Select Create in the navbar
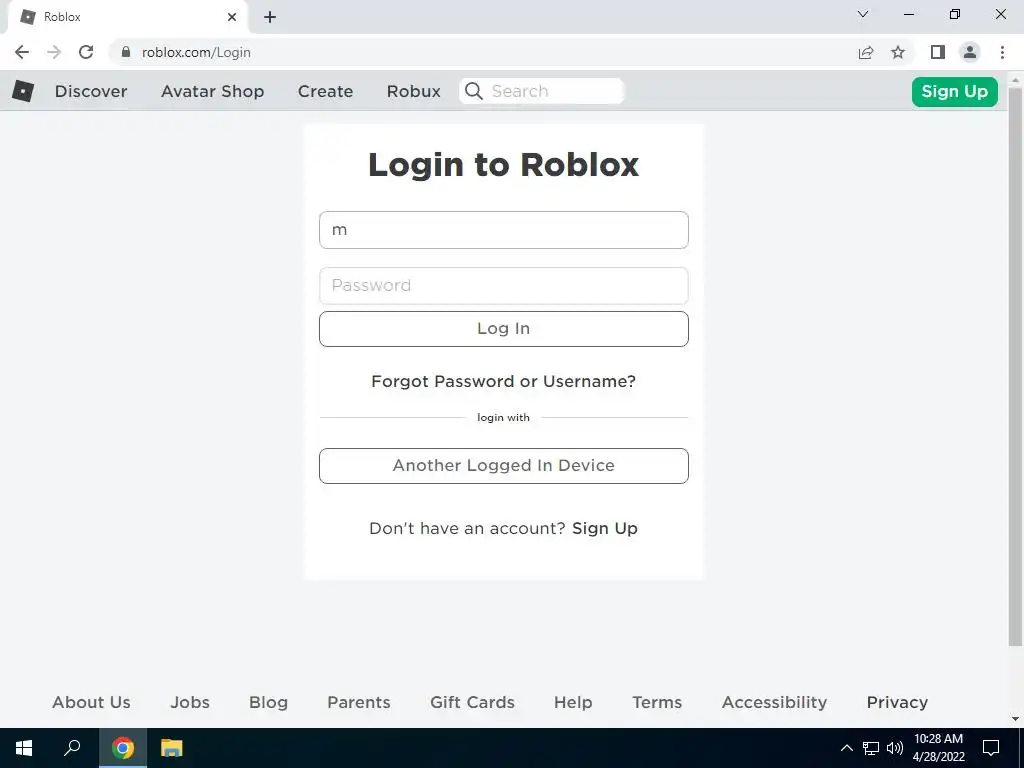This screenshot has width=1024, height=768. (x=325, y=91)
